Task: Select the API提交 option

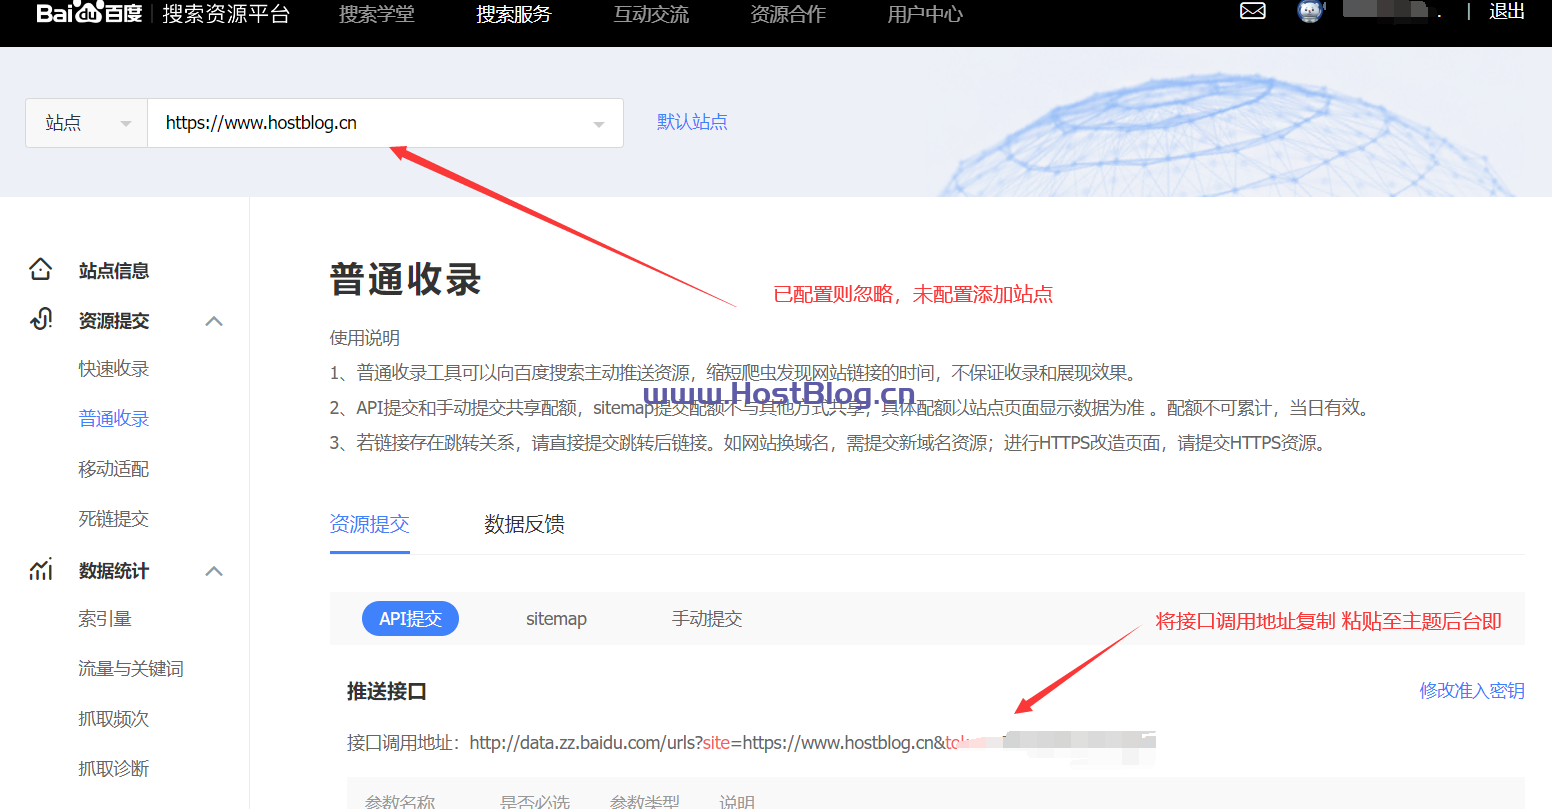Action: (410, 619)
